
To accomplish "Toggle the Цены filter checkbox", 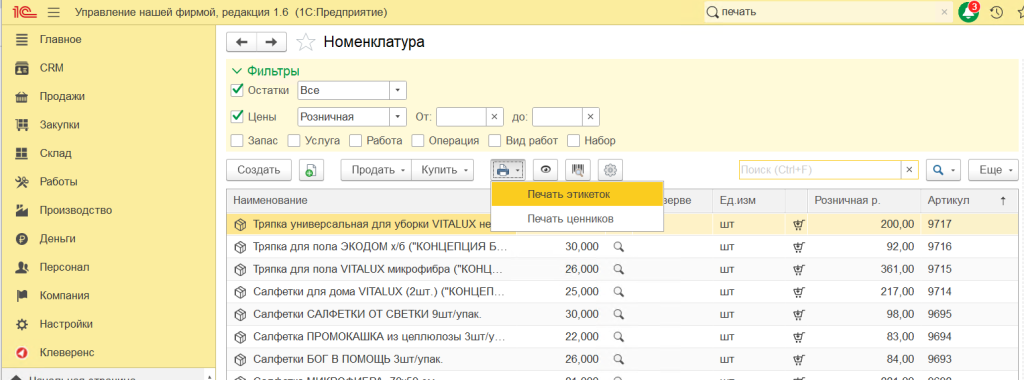I will pyautogui.click(x=238, y=117).
